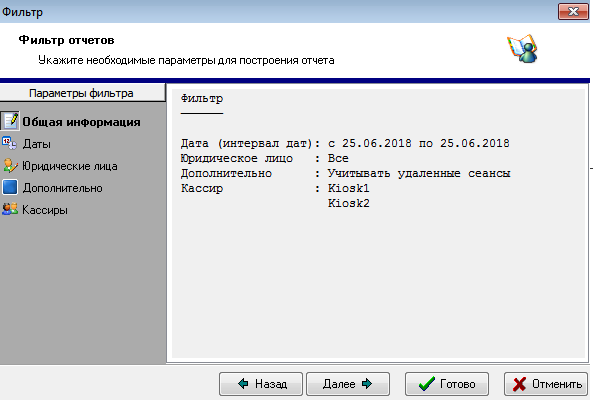
Task: Open the Даты filter section
Action: point(36,144)
